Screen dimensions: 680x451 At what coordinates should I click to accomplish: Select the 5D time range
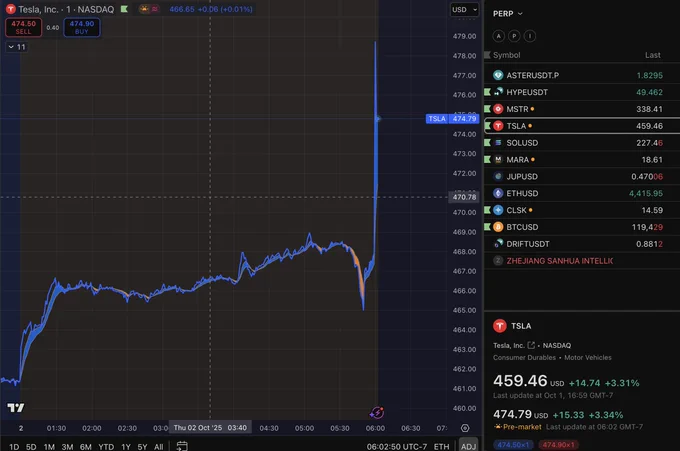[x=31, y=446]
